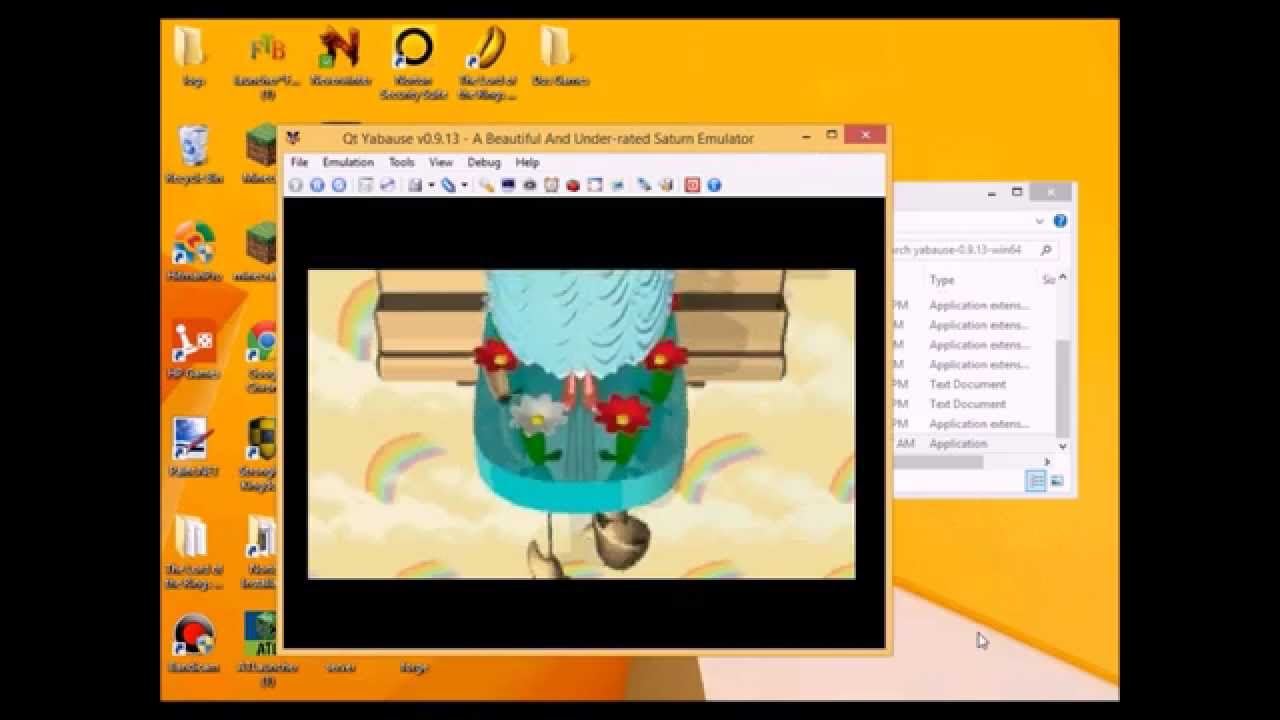Switch Explorer to Details view icon
Screen dimensions: 1280x720
1036,482
